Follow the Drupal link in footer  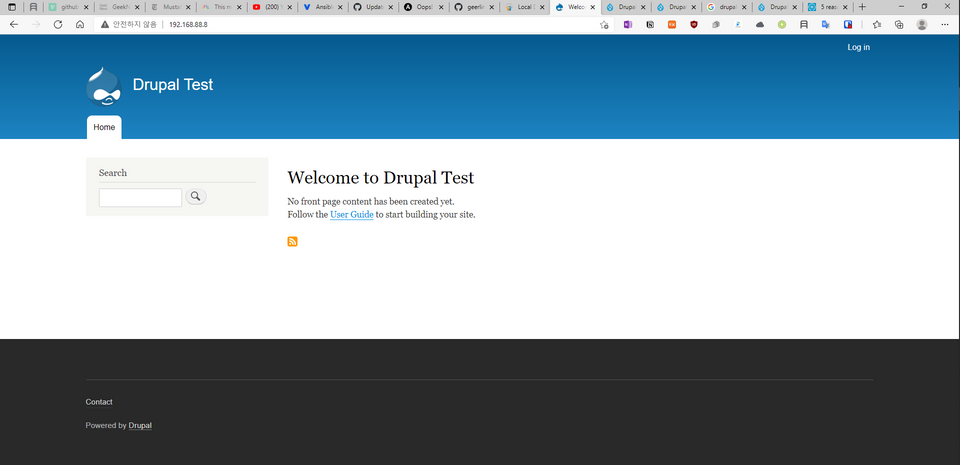click(140, 425)
